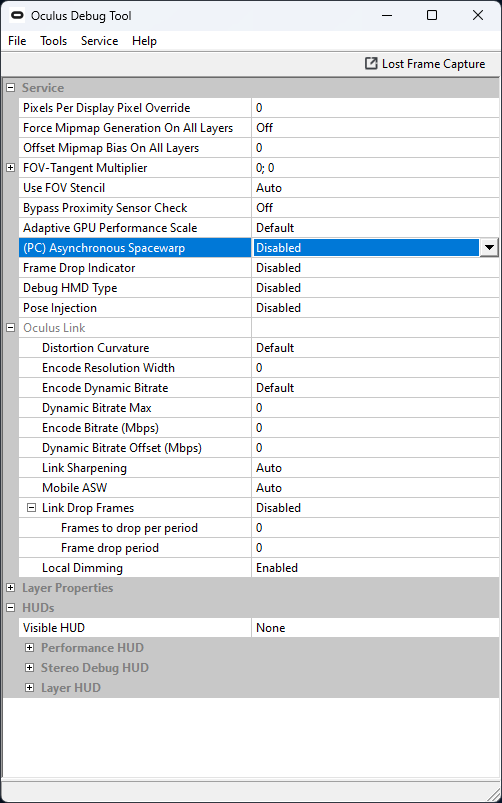Open the Asynchronous Spacewarp dropdown arrow

489,248
